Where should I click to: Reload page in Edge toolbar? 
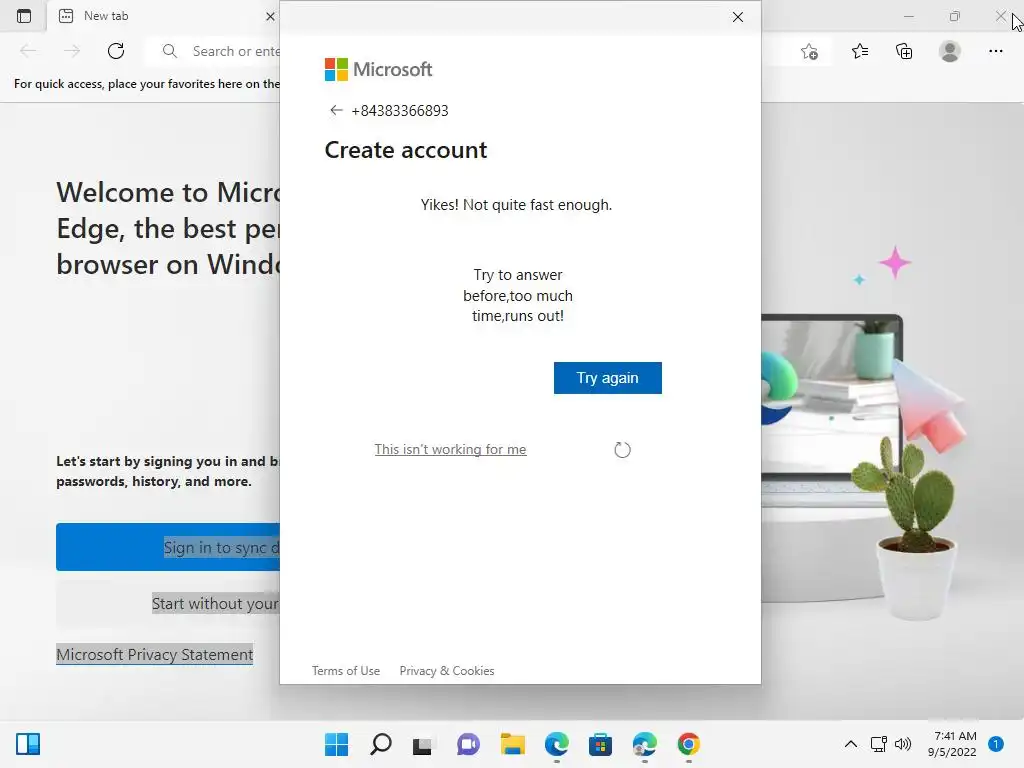click(116, 51)
